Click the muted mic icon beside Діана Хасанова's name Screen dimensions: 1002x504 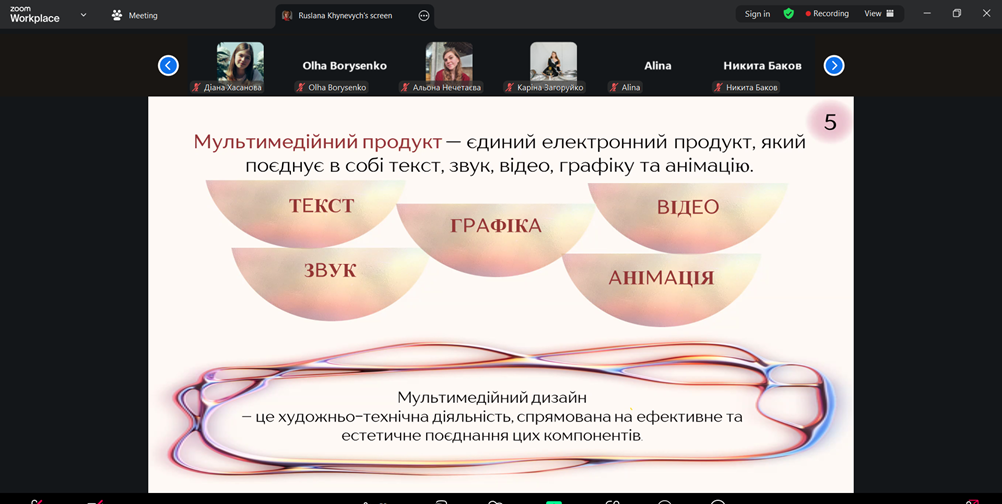click(x=196, y=88)
